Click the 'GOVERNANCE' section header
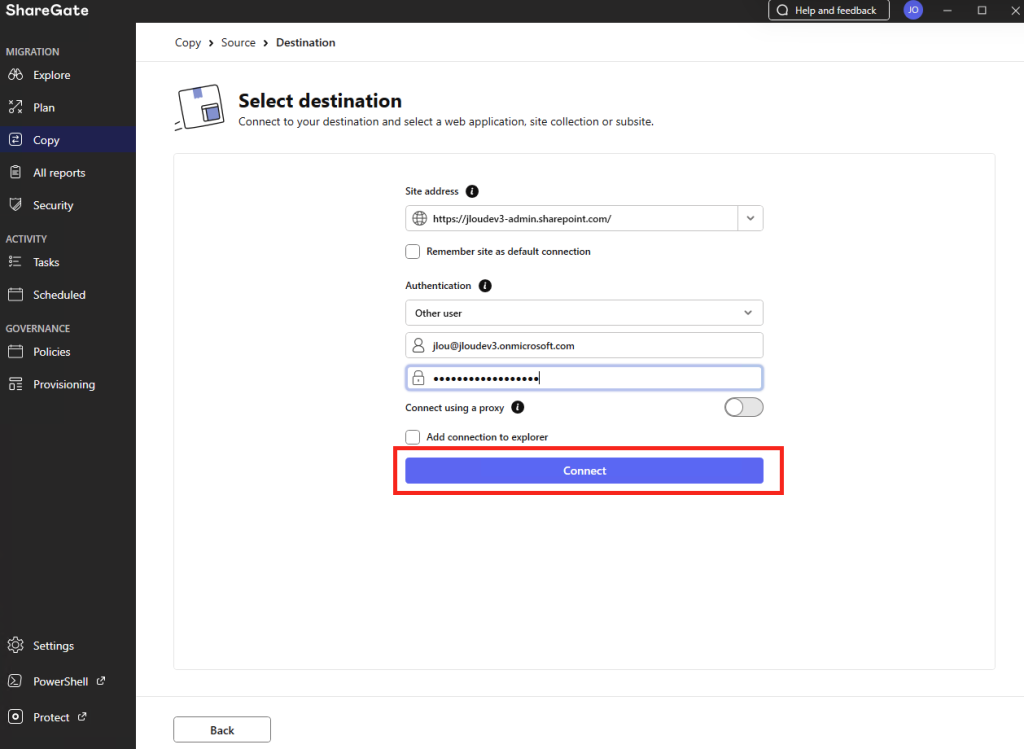Viewport: 1024px width, 749px height. coord(38,328)
